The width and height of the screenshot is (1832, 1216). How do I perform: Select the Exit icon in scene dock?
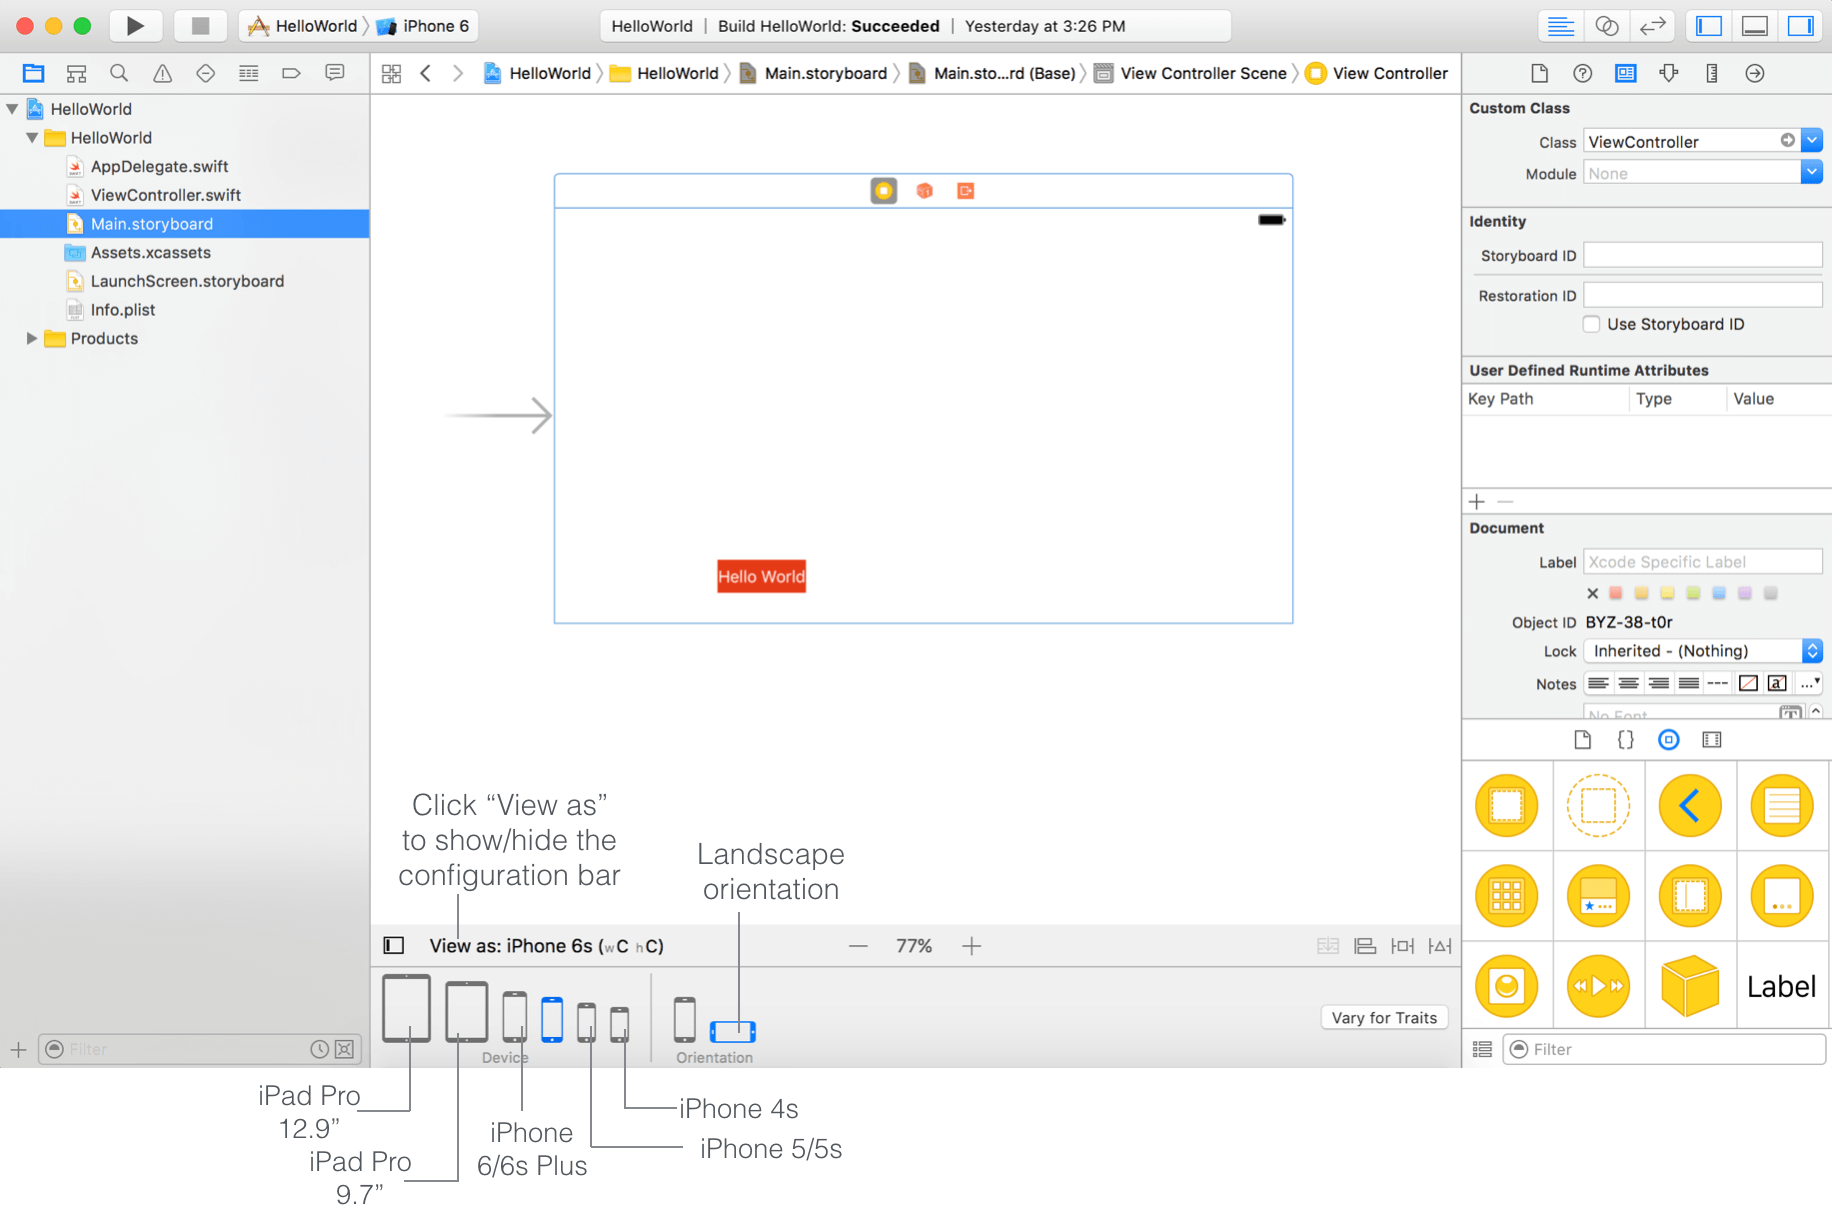[965, 191]
